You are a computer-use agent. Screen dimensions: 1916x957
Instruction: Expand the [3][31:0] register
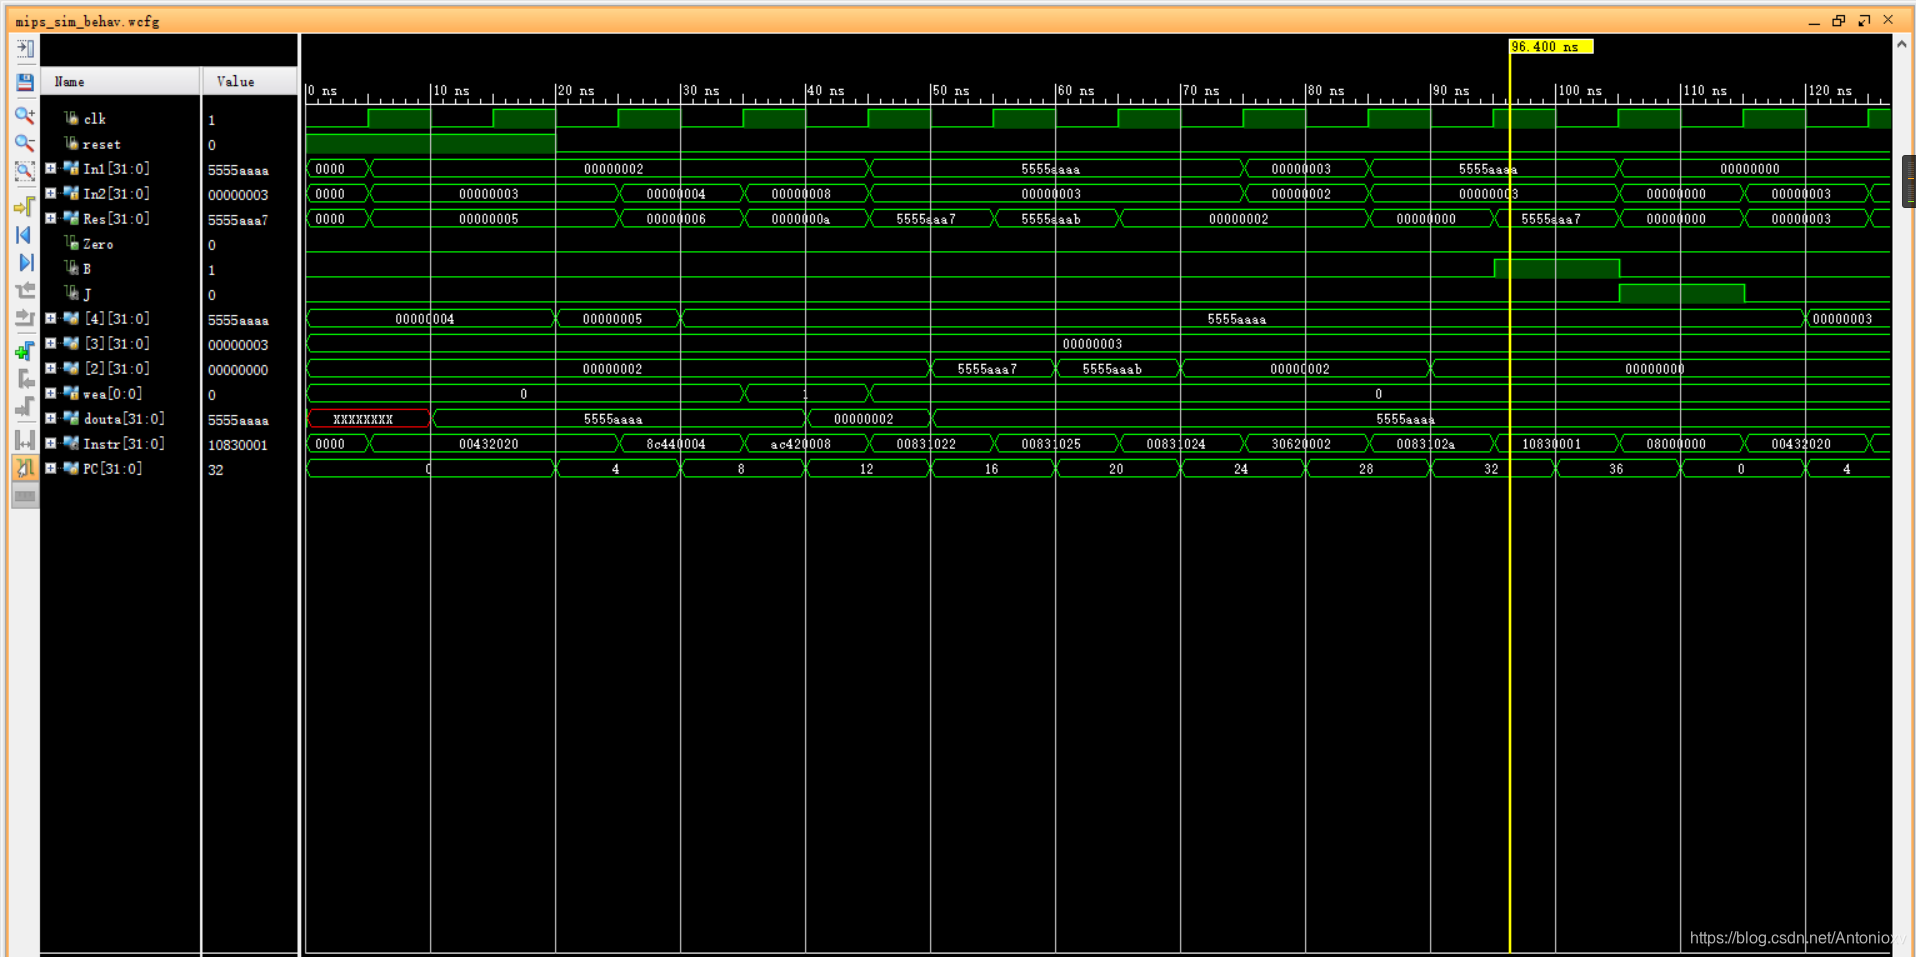pos(51,344)
